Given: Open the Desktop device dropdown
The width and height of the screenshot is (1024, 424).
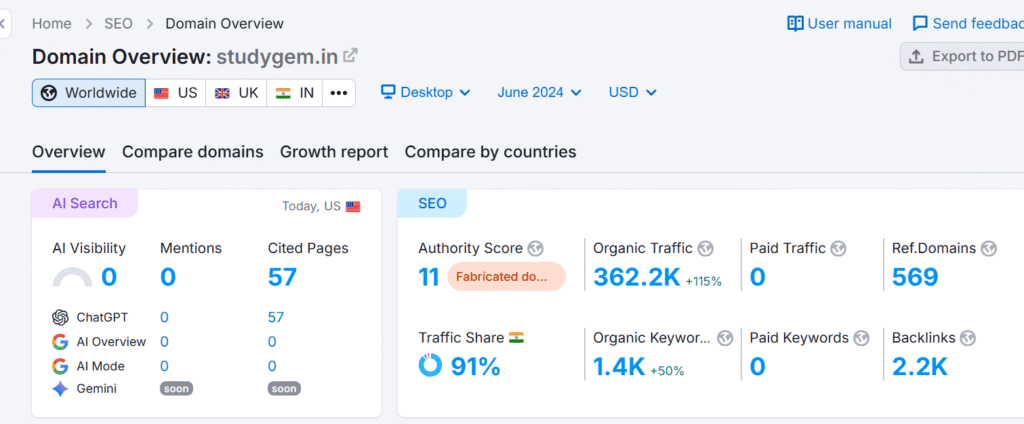Looking at the screenshot, I should coord(426,92).
